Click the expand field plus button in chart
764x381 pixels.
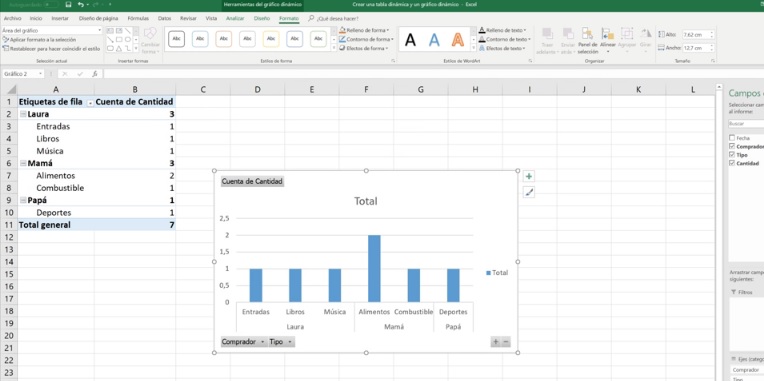(496, 342)
